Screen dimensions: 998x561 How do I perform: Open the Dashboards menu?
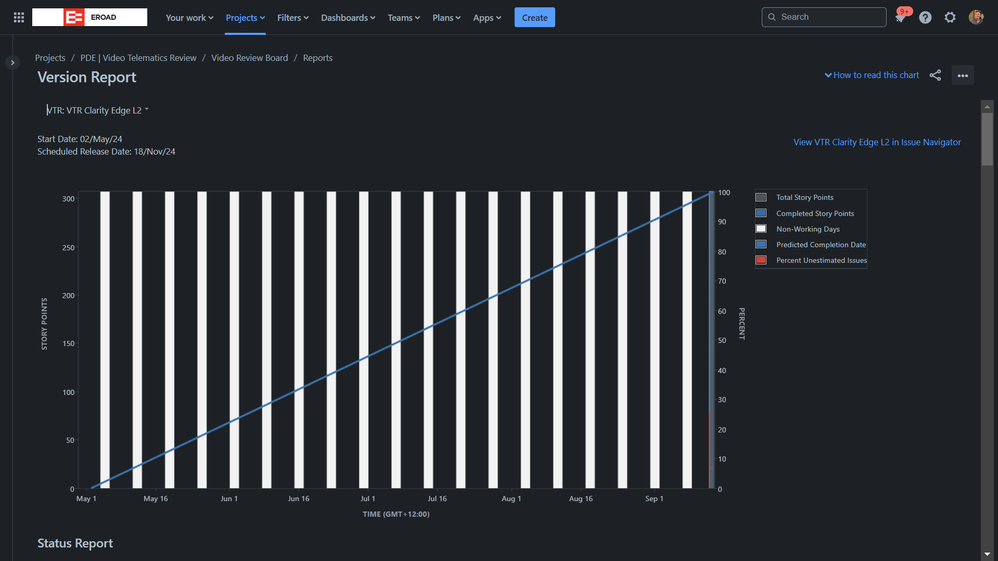[348, 17]
